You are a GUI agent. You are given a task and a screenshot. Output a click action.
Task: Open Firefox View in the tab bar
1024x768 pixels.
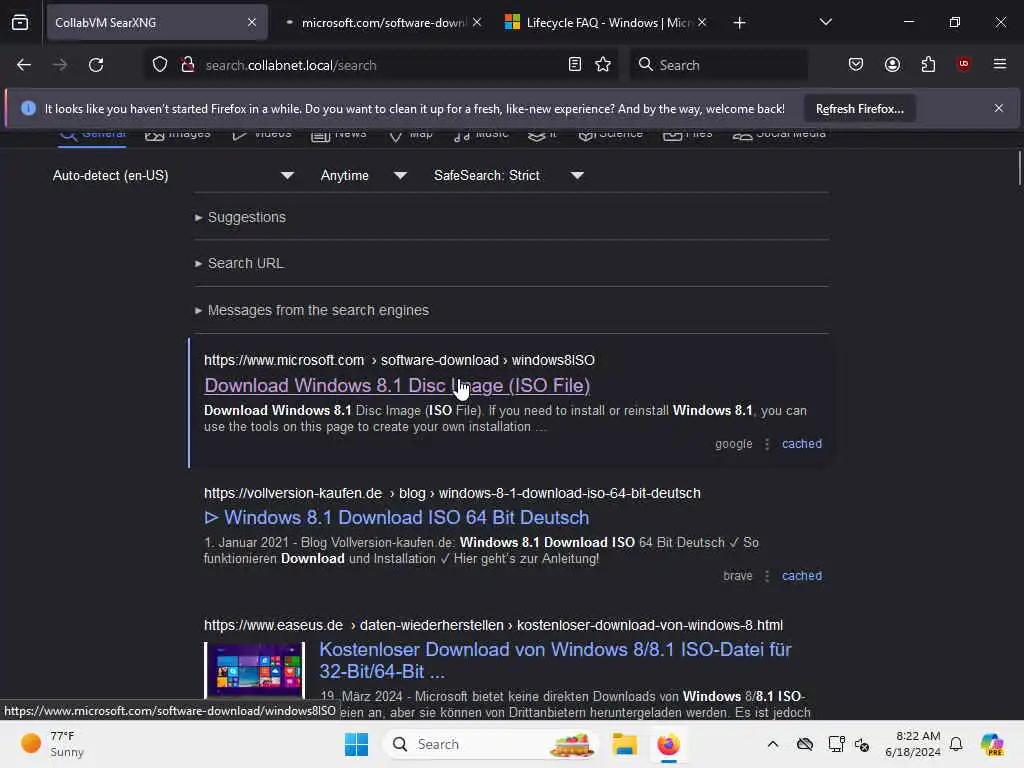(20, 22)
